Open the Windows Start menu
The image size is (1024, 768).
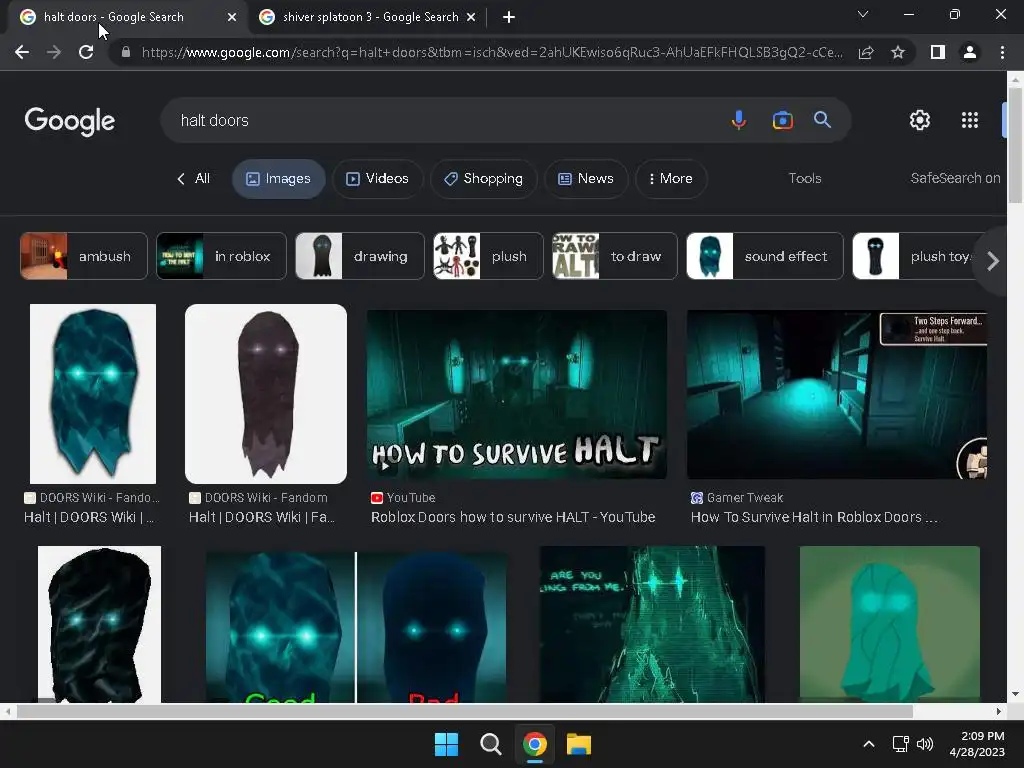(x=447, y=744)
